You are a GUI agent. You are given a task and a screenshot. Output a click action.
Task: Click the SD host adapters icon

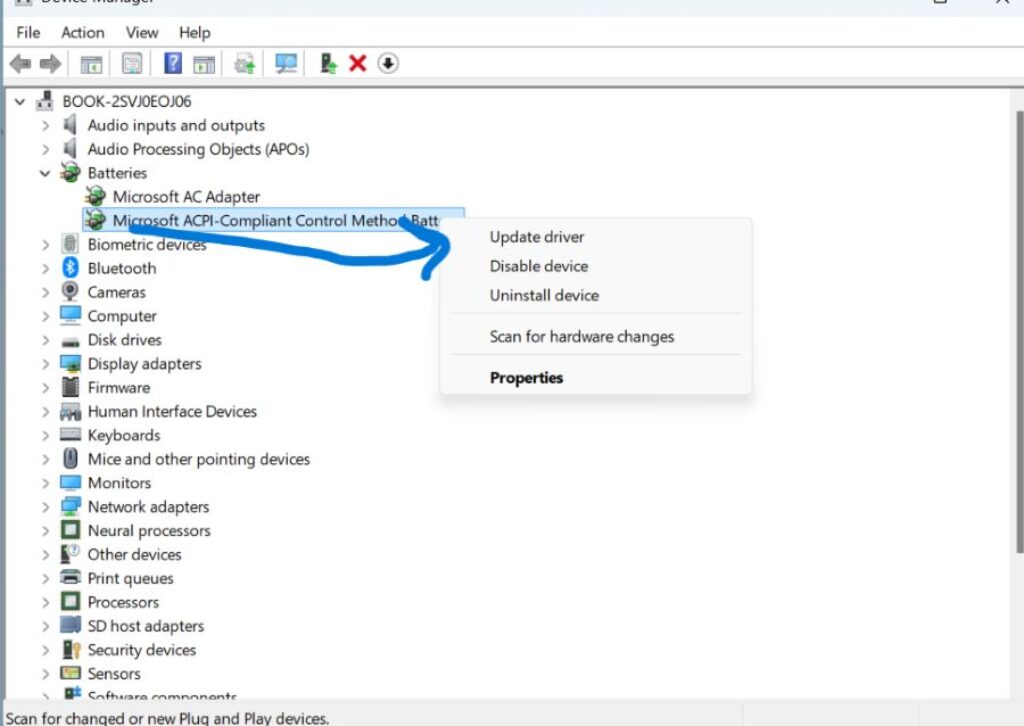tap(70, 625)
